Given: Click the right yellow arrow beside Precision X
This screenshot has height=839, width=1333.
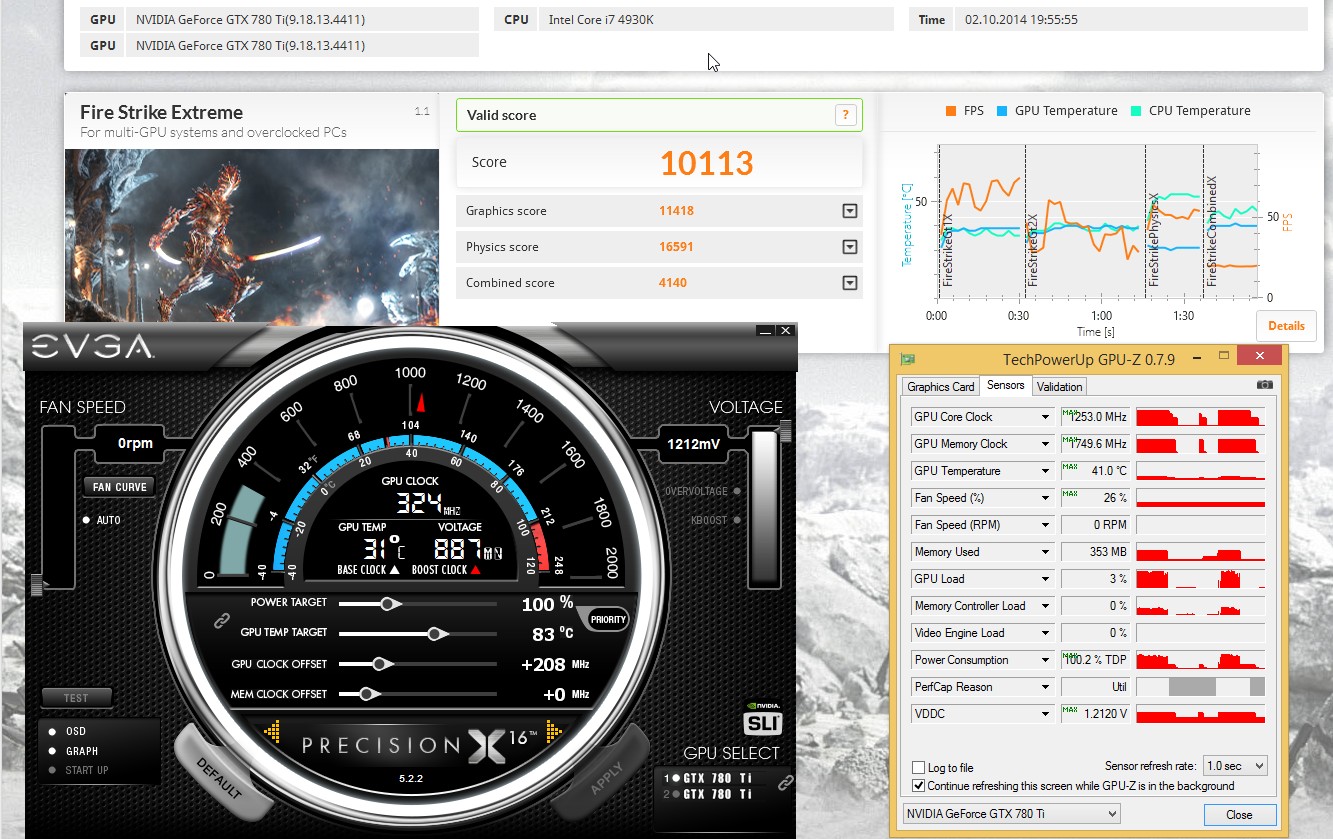Looking at the screenshot, I should tap(553, 732).
